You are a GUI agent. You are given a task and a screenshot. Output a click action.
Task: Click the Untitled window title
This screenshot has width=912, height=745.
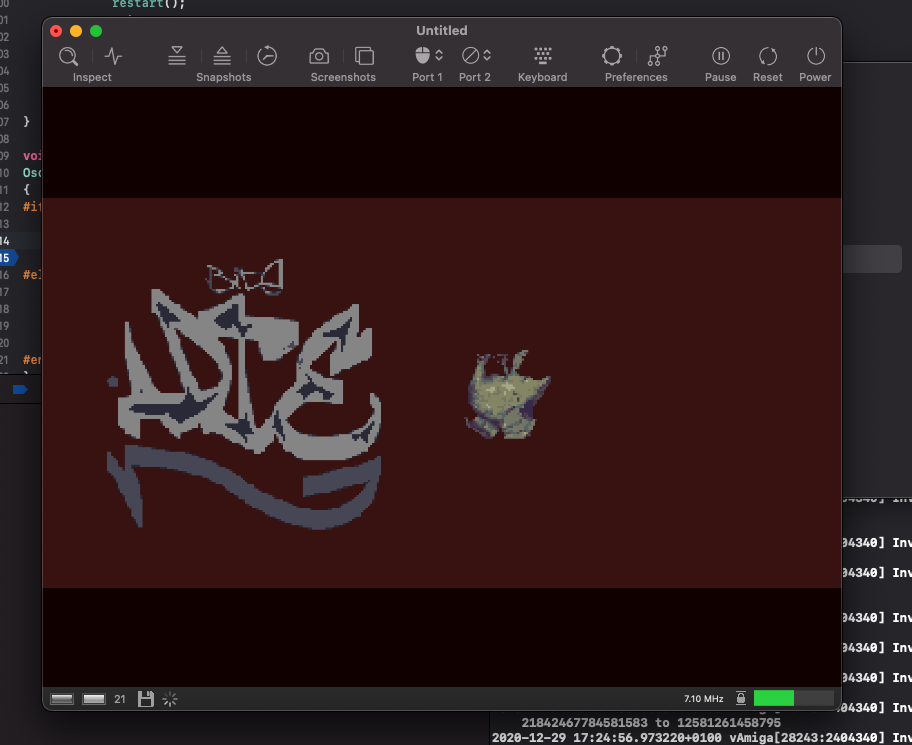pyautogui.click(x=441, y=30)
